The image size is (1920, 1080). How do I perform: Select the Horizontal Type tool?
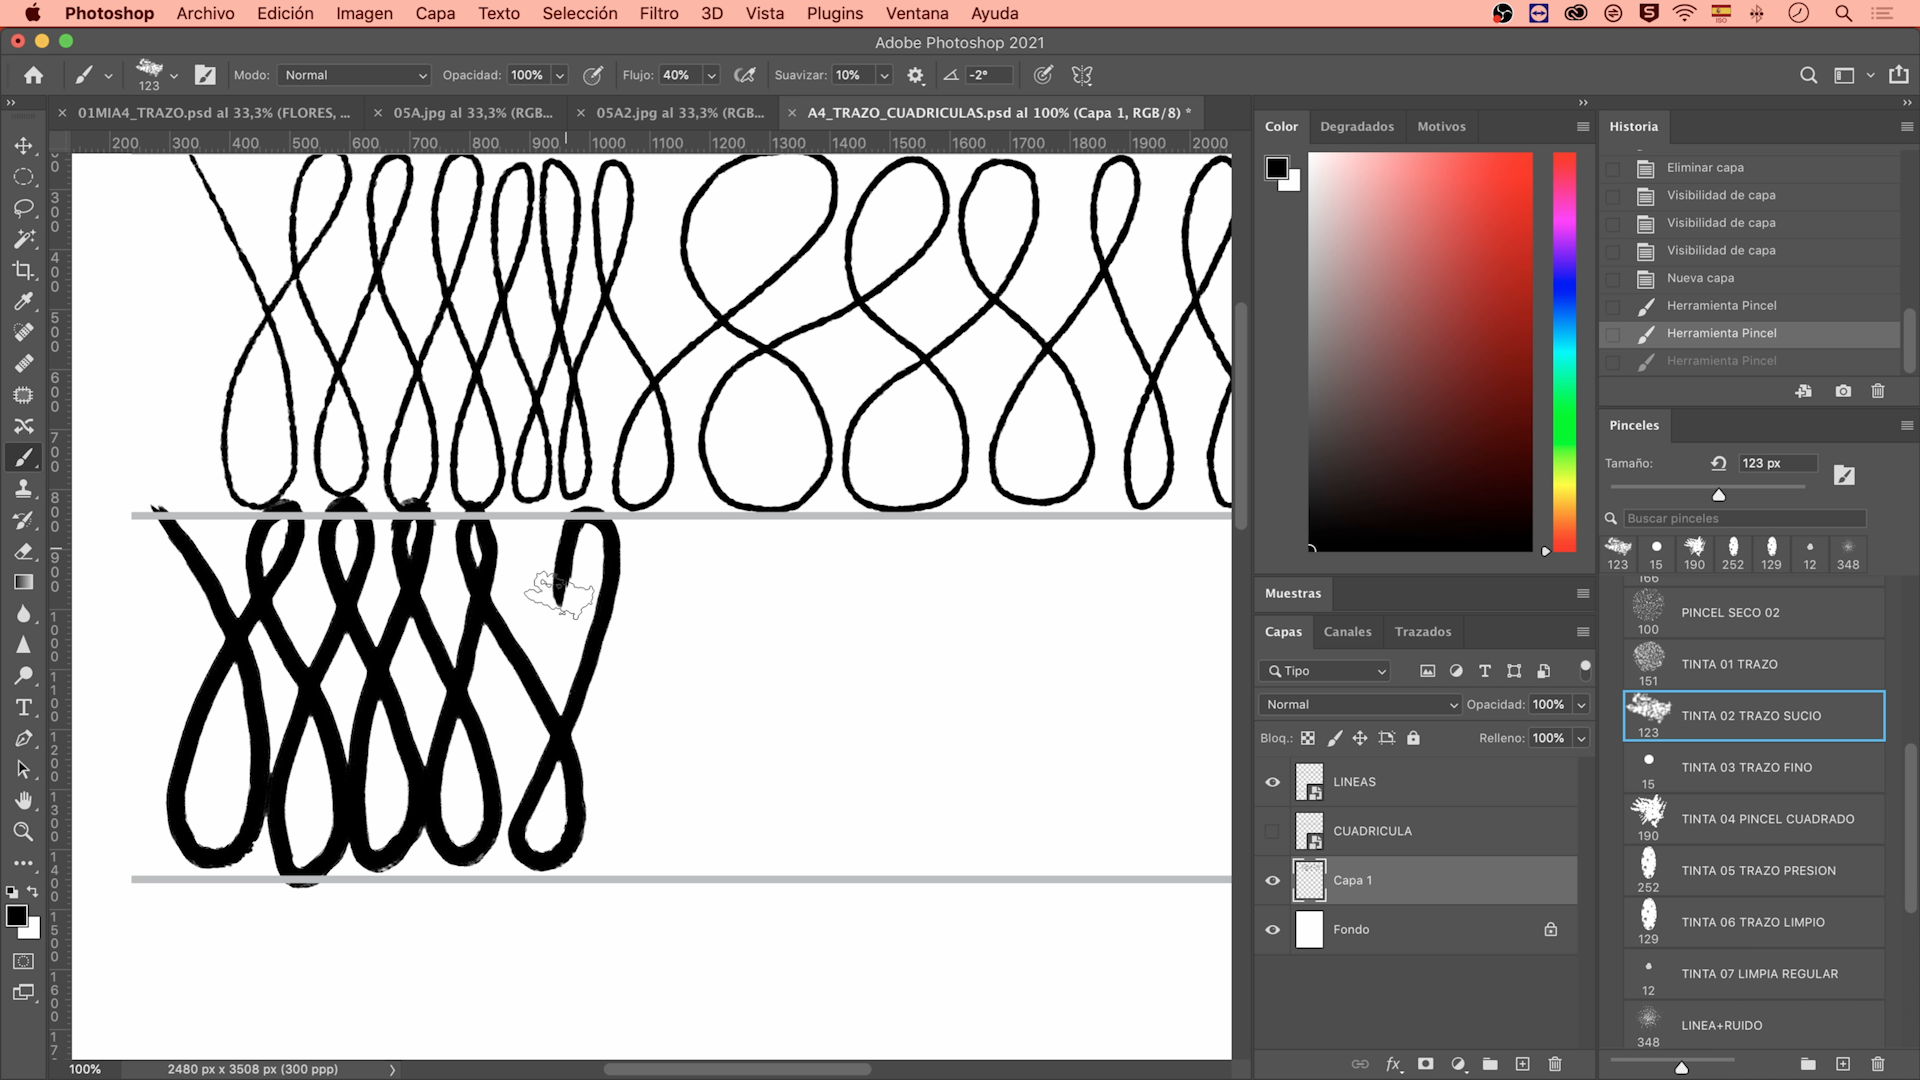coord(23,707)
